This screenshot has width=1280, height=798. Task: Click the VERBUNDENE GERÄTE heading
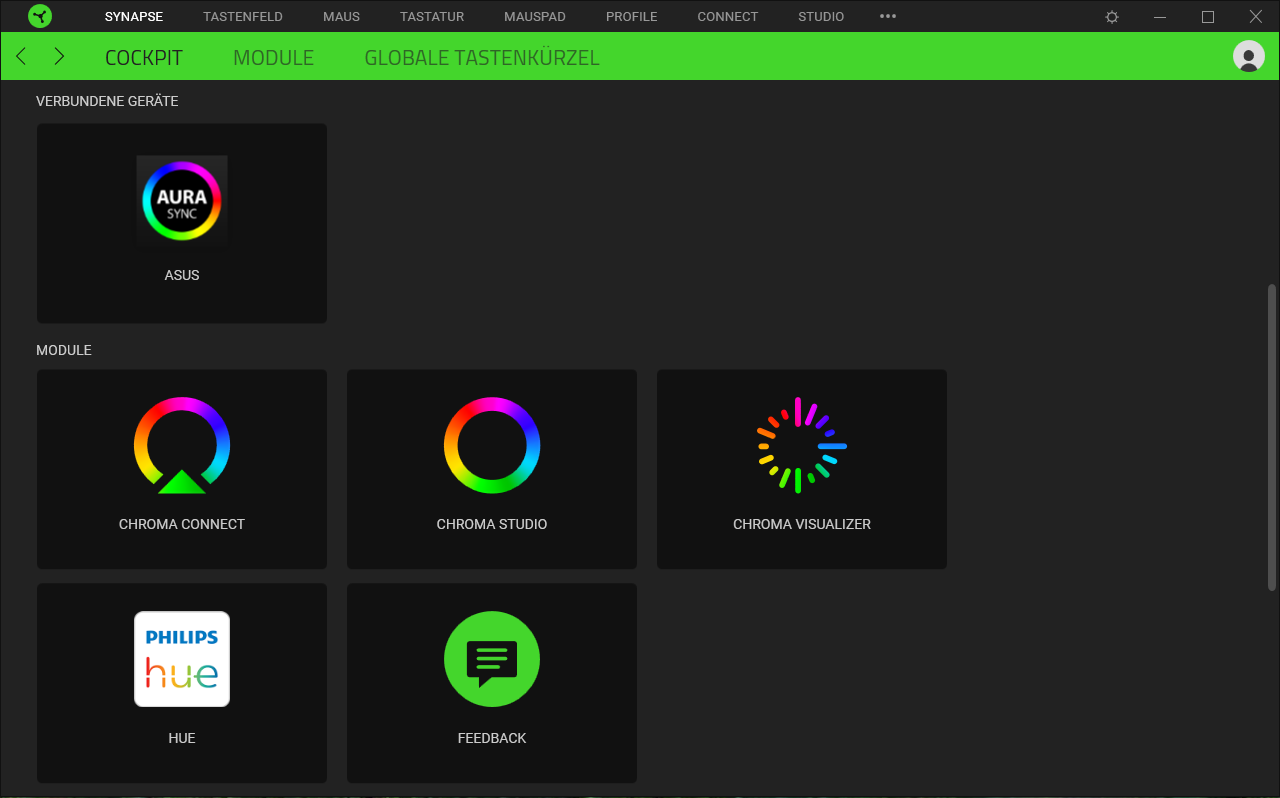pyautogui.click(x=107, y=101)
